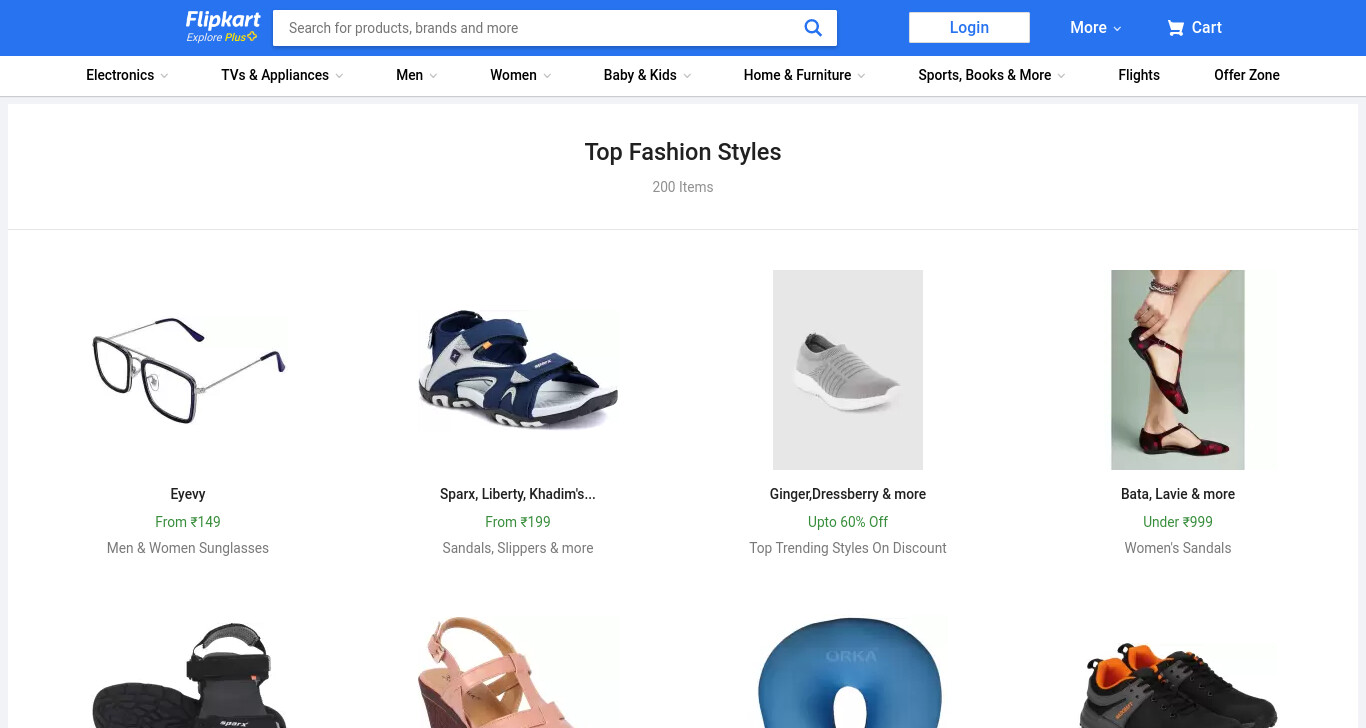Click the Upto 60% Off text

848,522
